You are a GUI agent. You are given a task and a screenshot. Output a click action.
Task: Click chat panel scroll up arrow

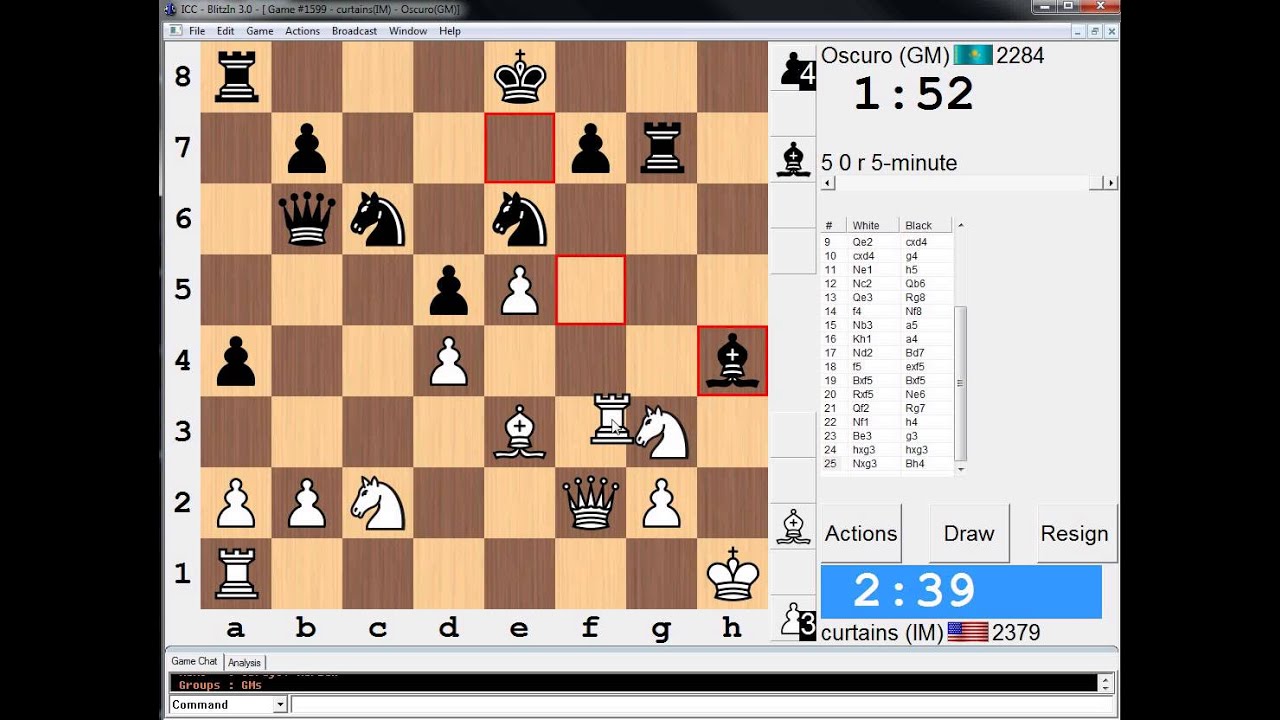(1105, 679)
